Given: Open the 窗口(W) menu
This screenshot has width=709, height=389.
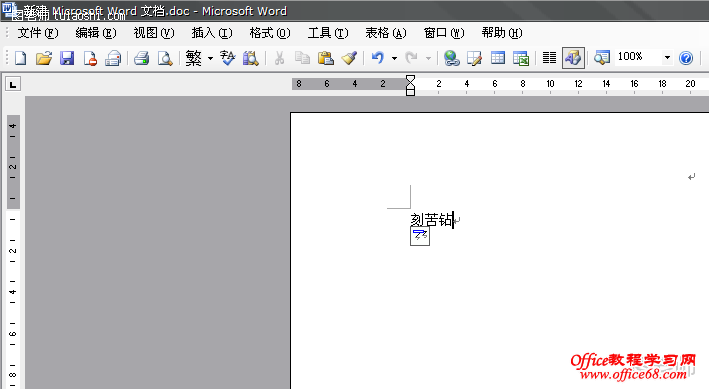Looking at the screenshot, I should point(444,33).
